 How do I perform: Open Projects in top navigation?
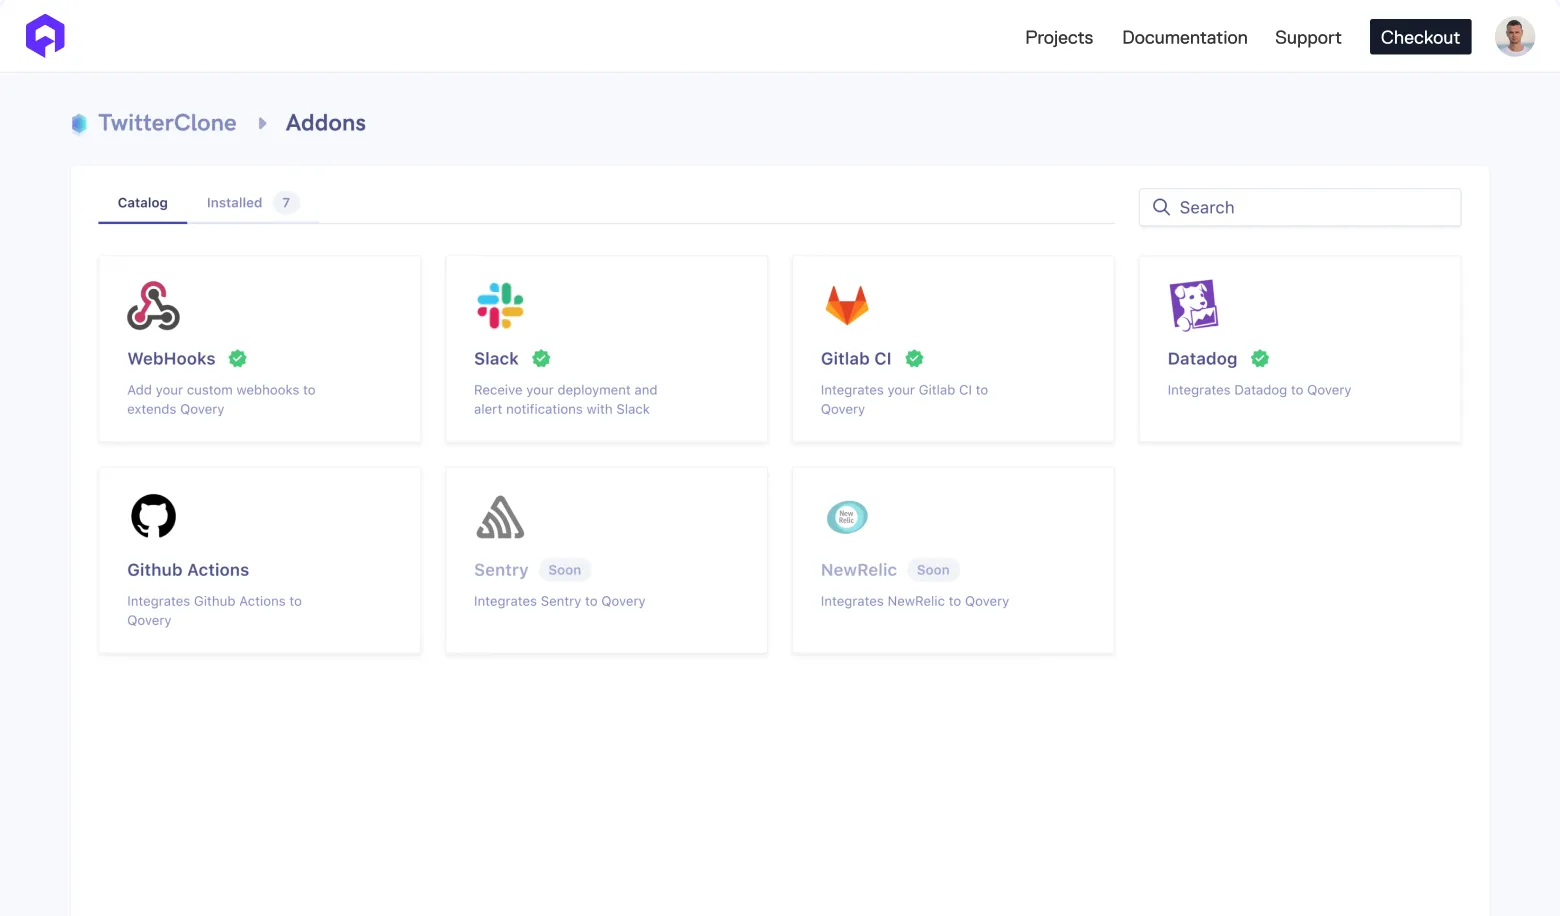point(1059,37)
